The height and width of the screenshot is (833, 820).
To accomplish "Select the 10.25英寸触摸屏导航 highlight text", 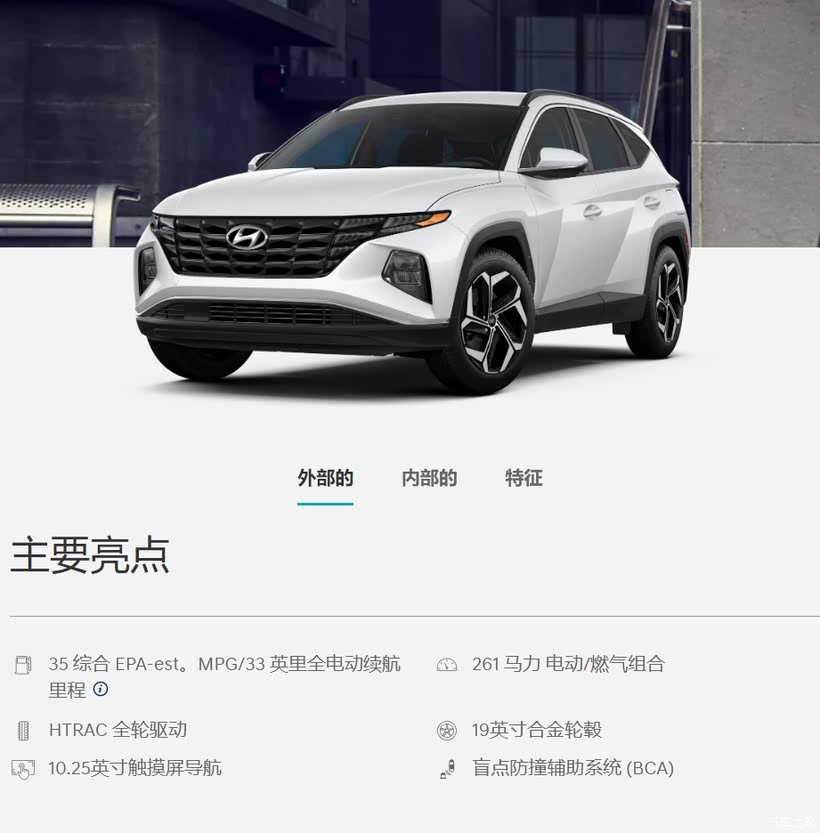I will [x=135, y=768].
